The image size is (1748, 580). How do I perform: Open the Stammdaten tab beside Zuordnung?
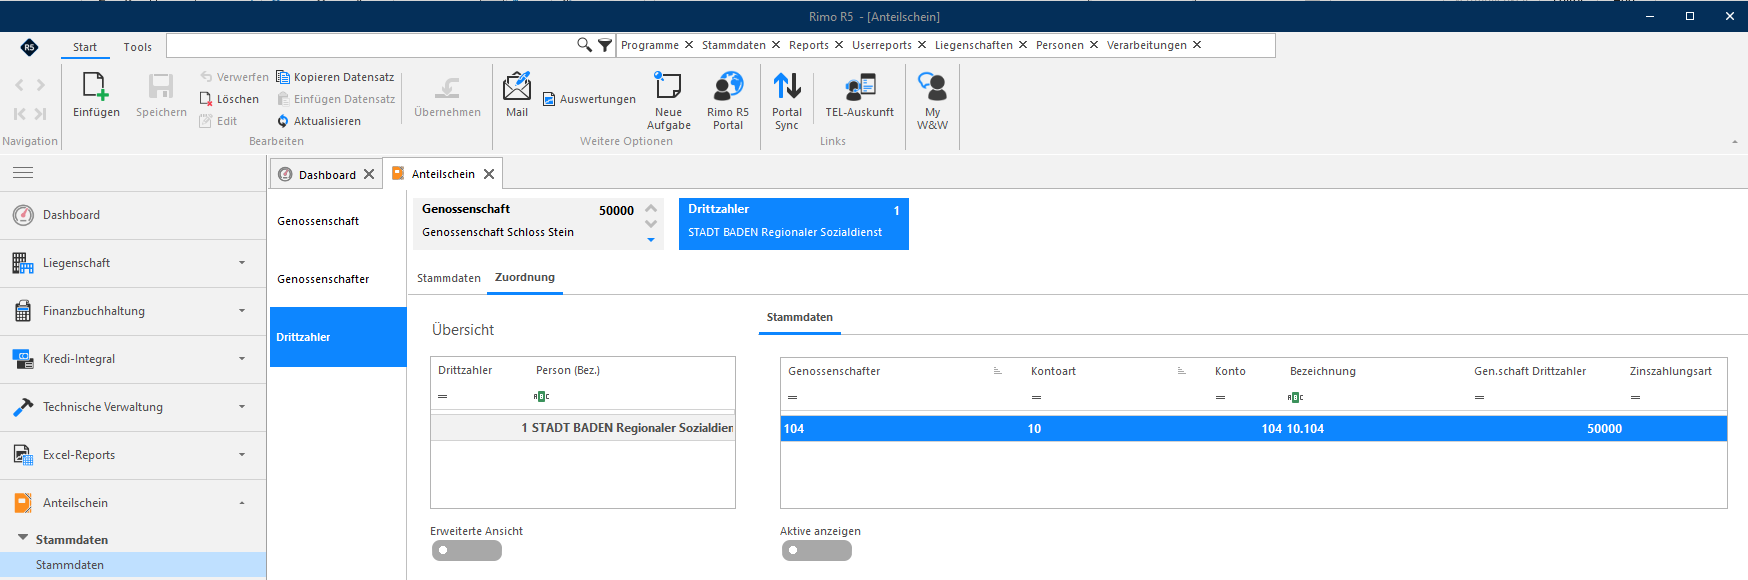point(449,278)
